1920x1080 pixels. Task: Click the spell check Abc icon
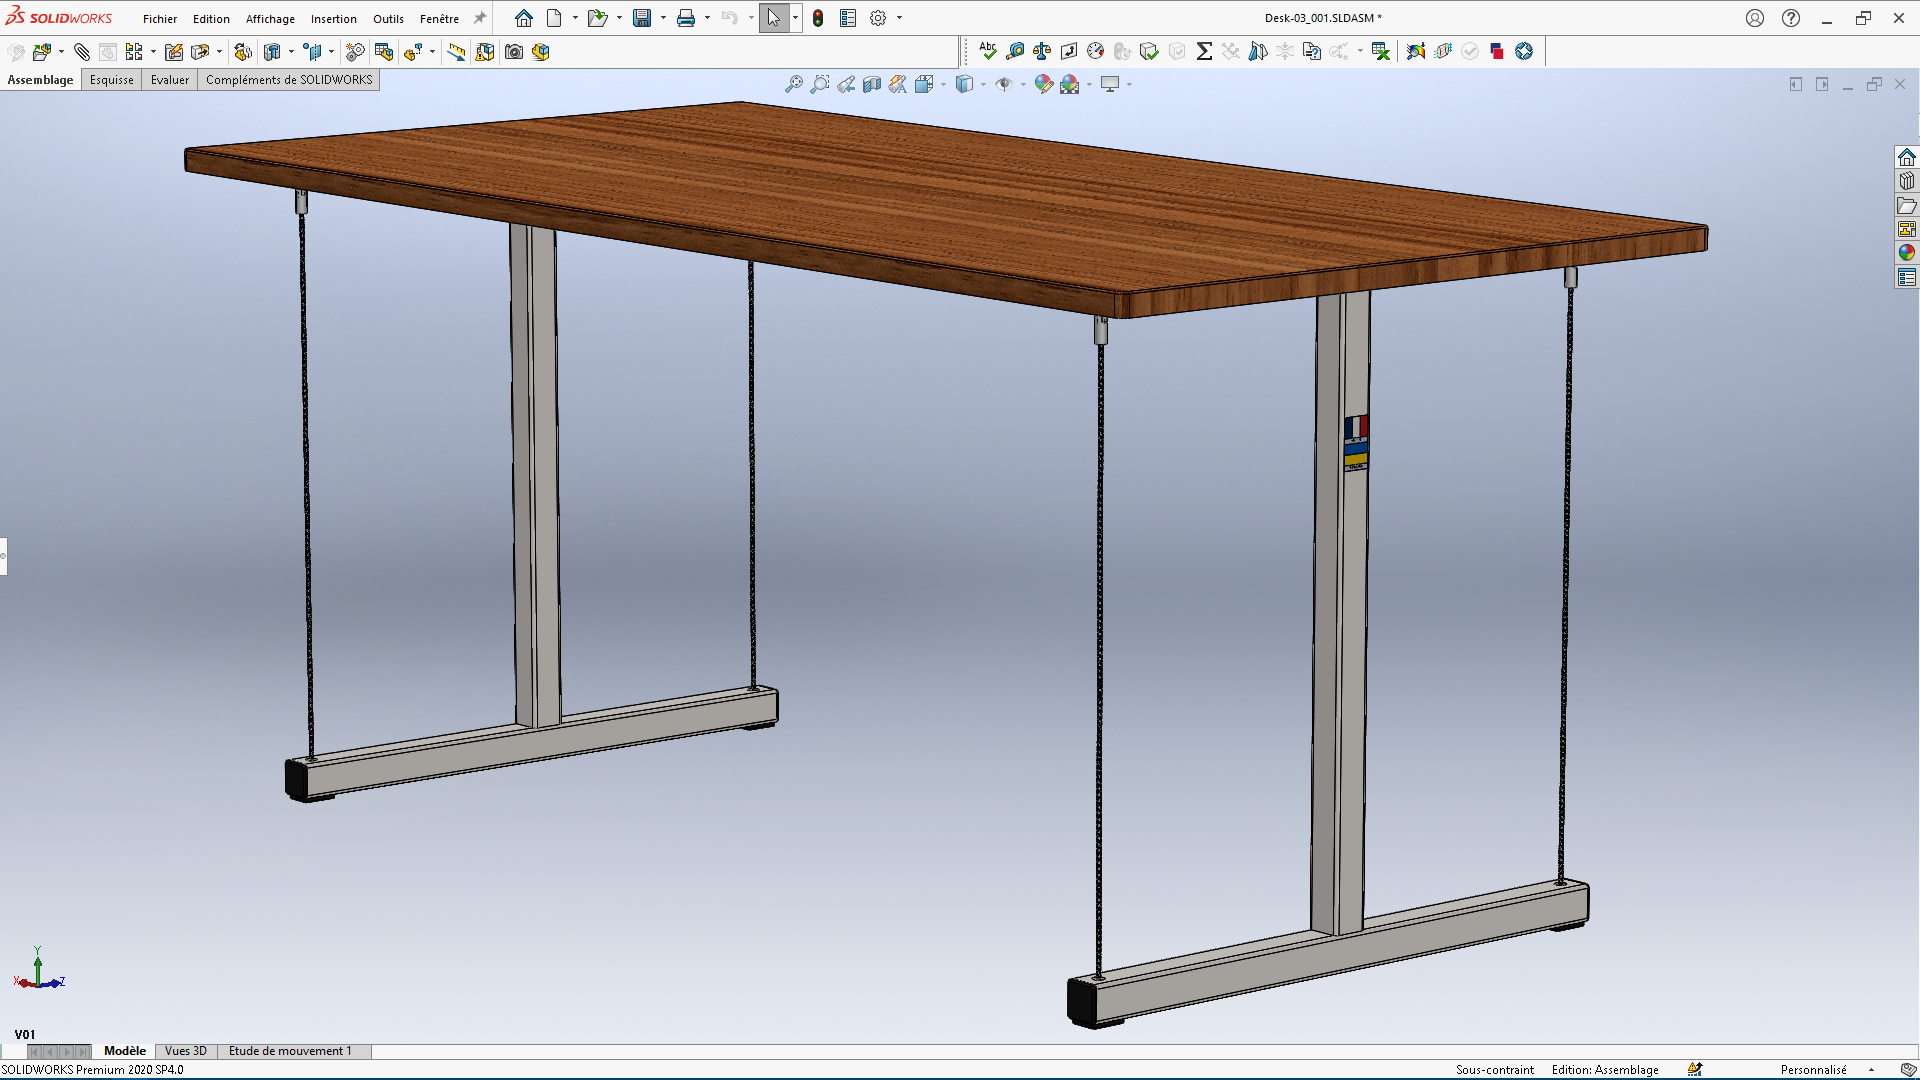(x=988, y=51)
